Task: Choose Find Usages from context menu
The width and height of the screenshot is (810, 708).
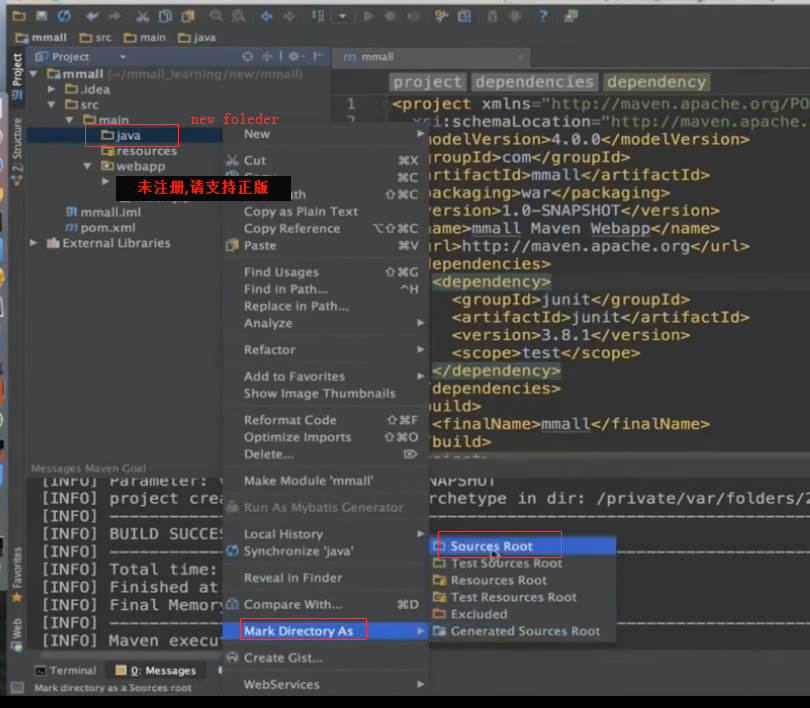Action: 325,272
